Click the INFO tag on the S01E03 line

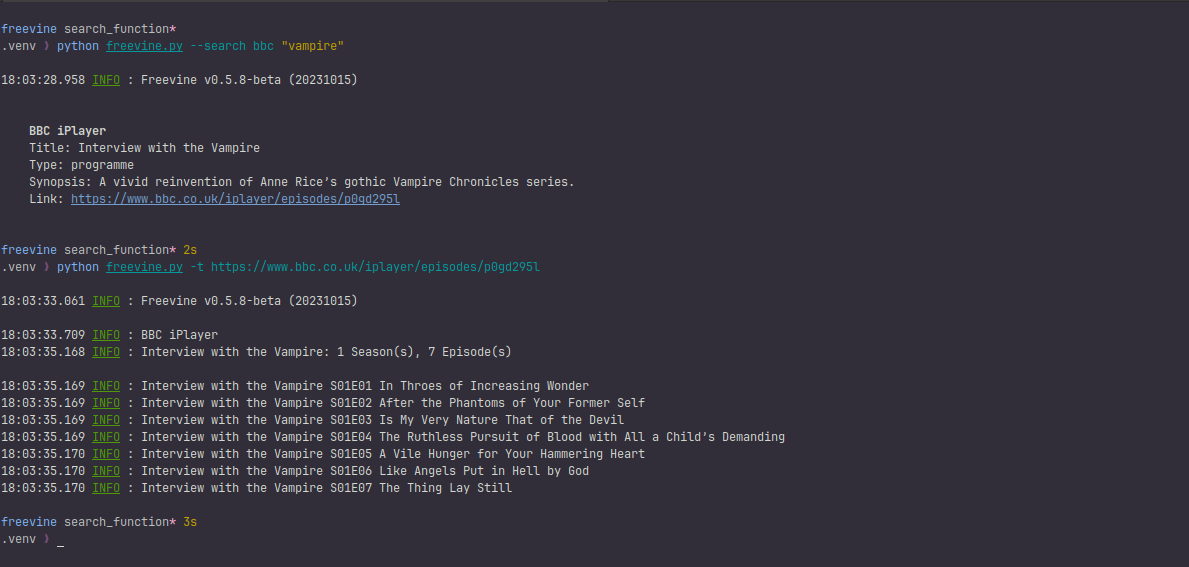click(x=105, y=420)
